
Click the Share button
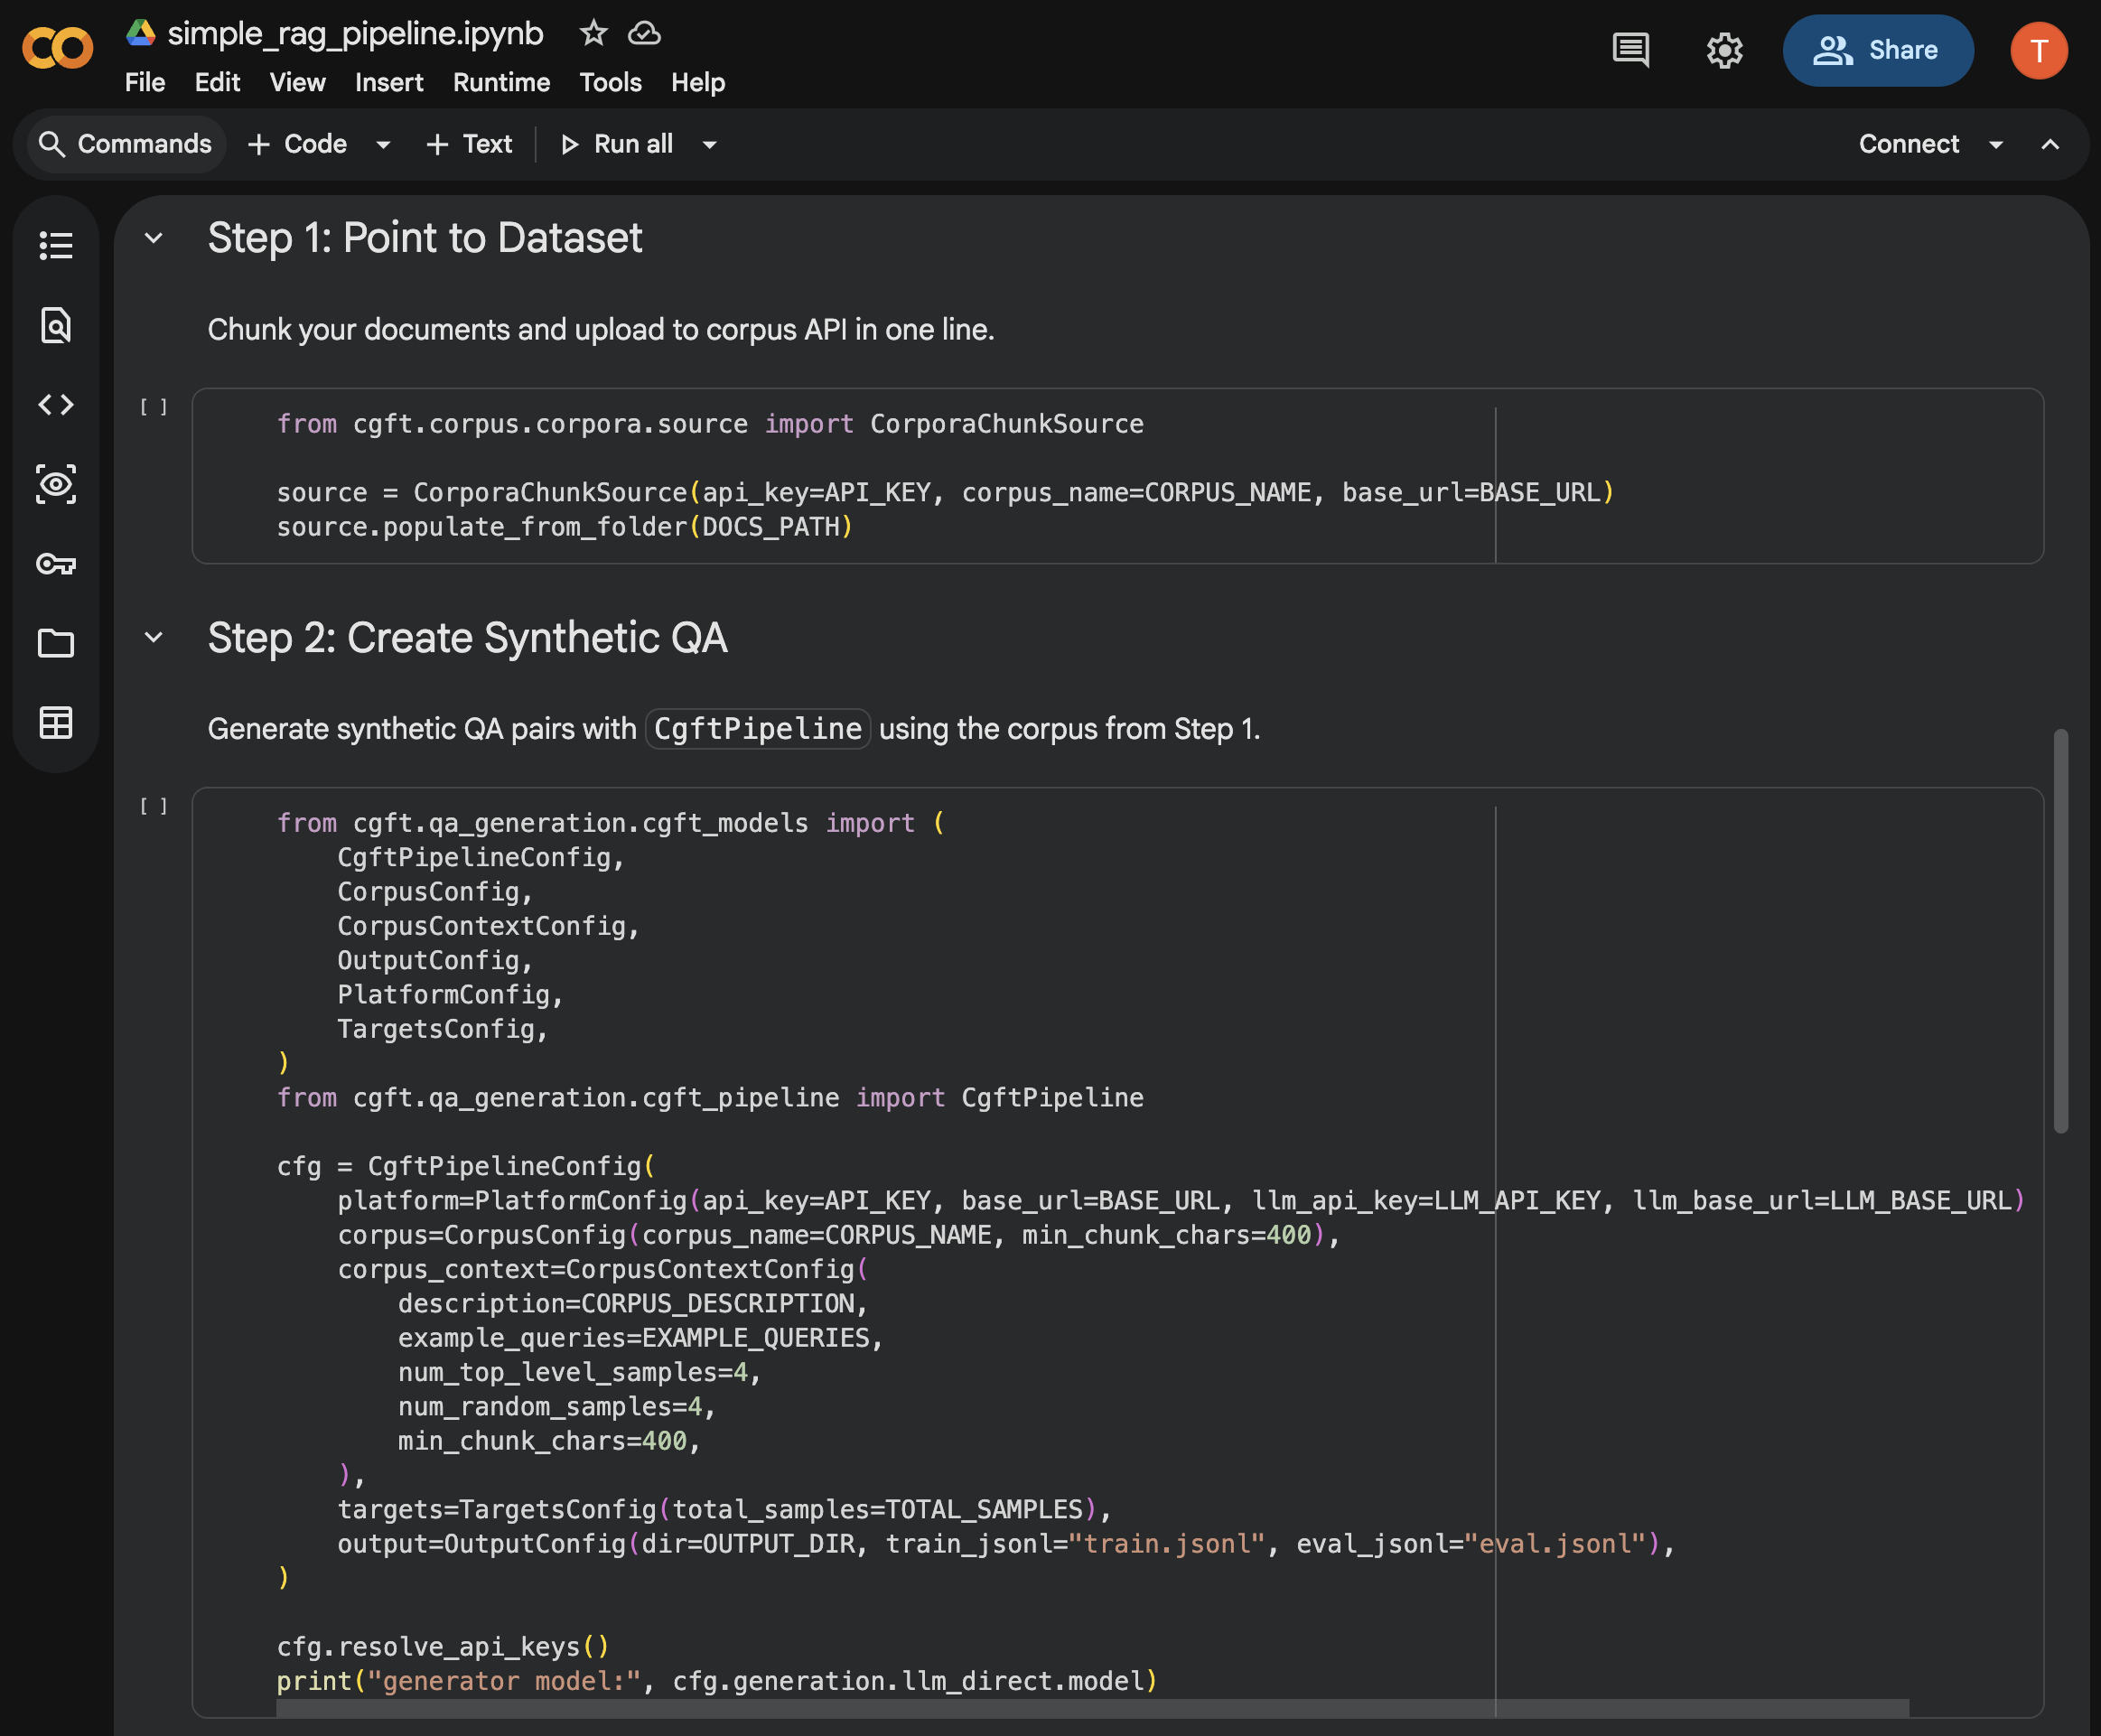pyautogui.click(x=1877, y=50)
